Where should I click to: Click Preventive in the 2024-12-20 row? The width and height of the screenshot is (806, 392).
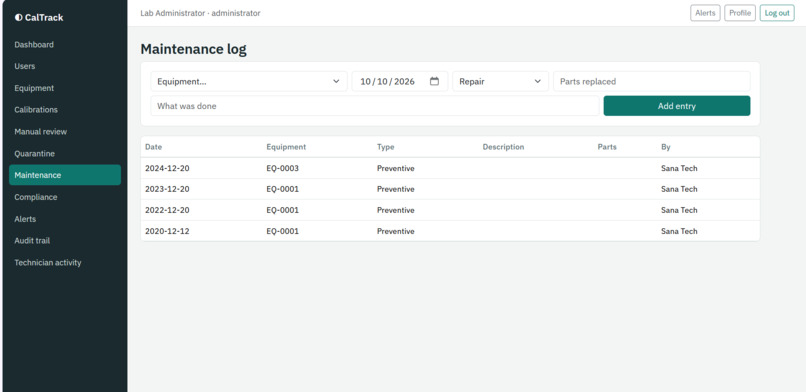coord(395,169)
